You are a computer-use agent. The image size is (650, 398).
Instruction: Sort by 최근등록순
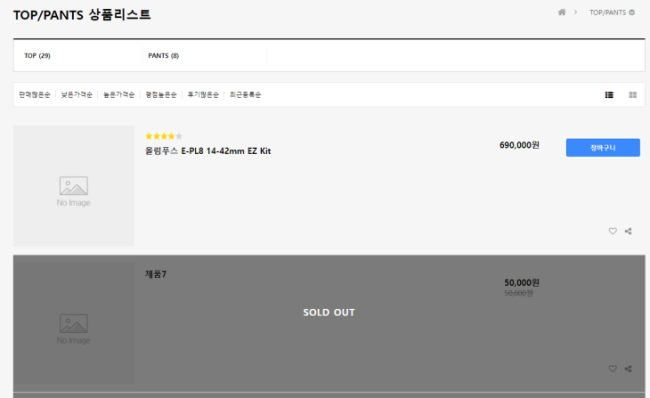pos(245,95)
